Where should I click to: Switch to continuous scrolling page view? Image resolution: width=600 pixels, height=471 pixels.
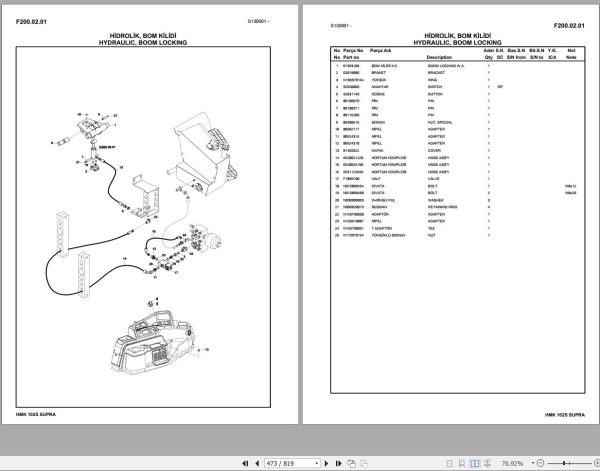(462, 463)
